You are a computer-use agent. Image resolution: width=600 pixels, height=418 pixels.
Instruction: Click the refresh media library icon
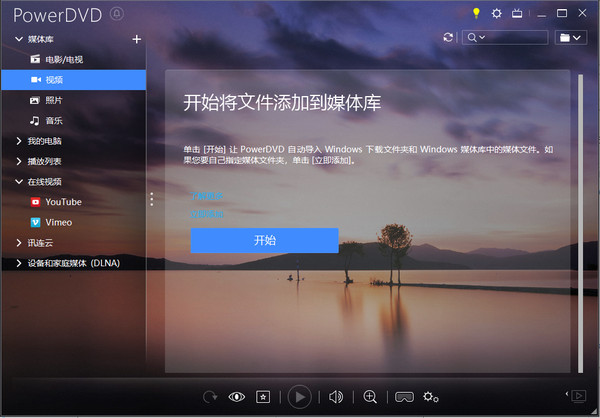point(448,38)
